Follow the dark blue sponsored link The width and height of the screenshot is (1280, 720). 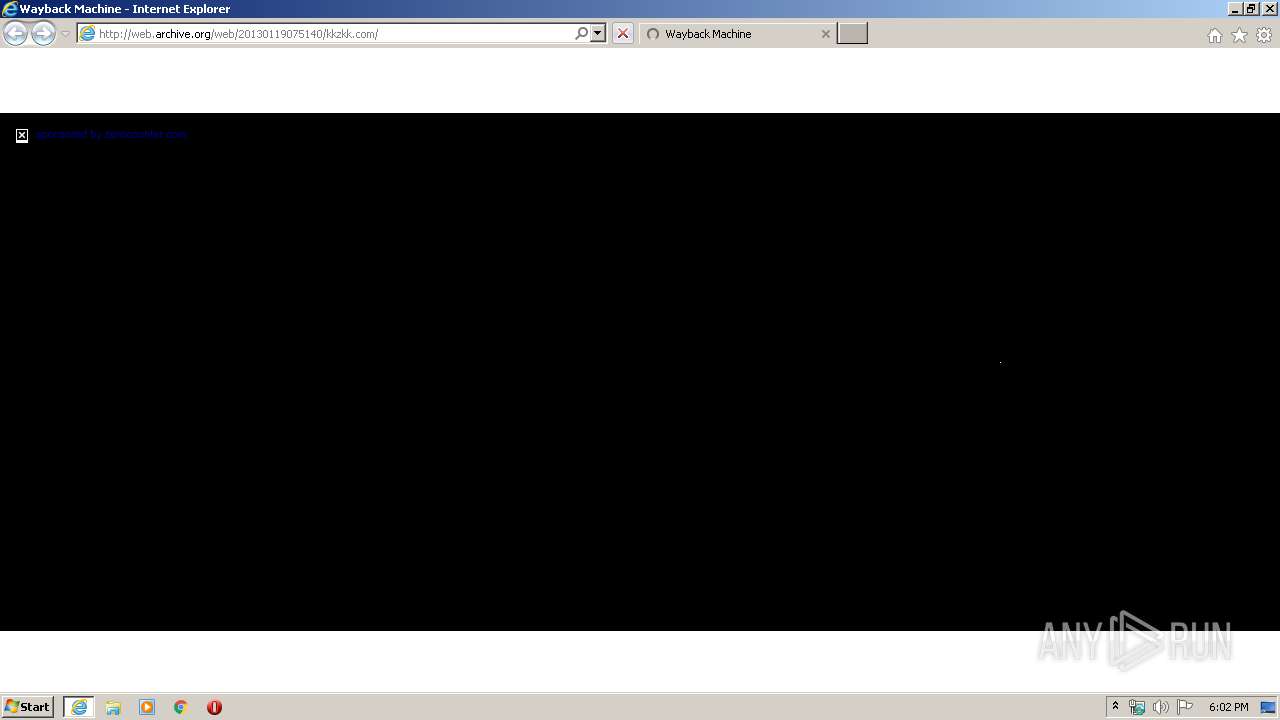[111, 134]
